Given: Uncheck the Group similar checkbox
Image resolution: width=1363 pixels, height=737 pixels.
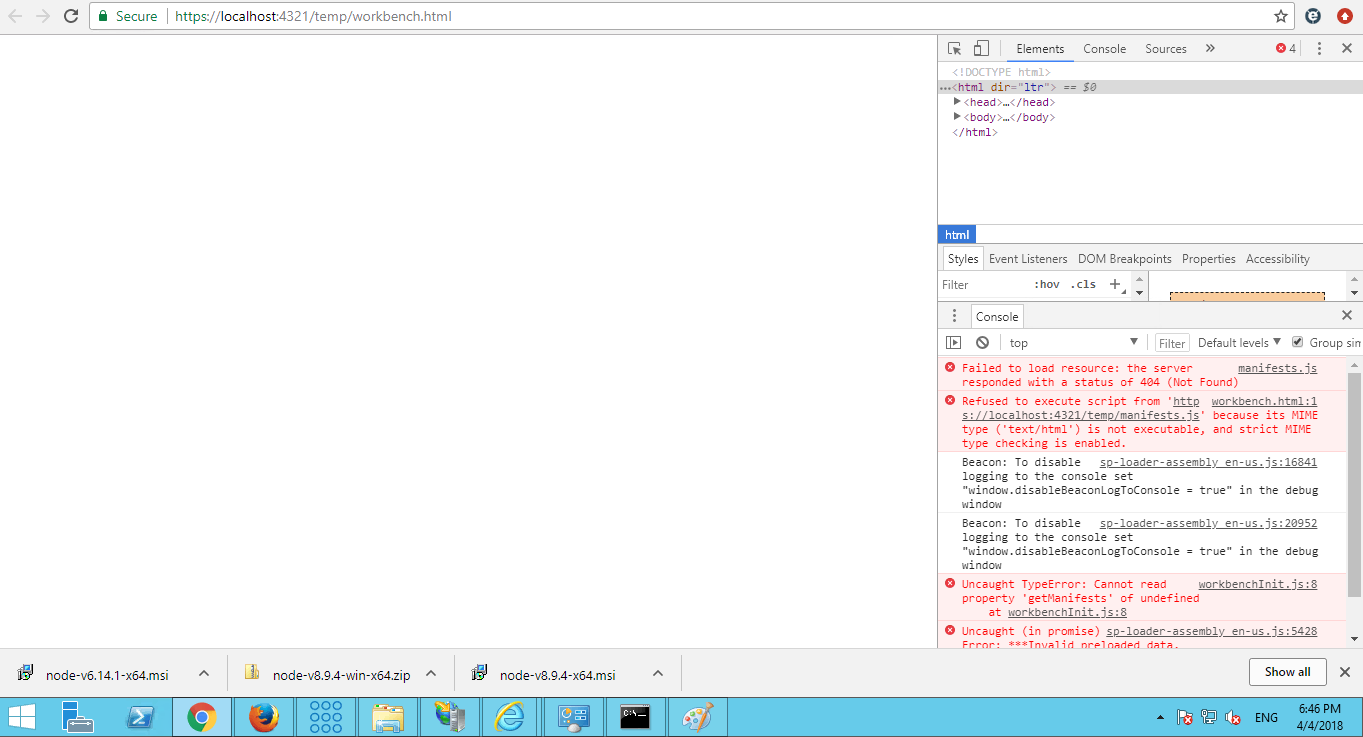Looking at the screenshot, I should point(1297,341).
